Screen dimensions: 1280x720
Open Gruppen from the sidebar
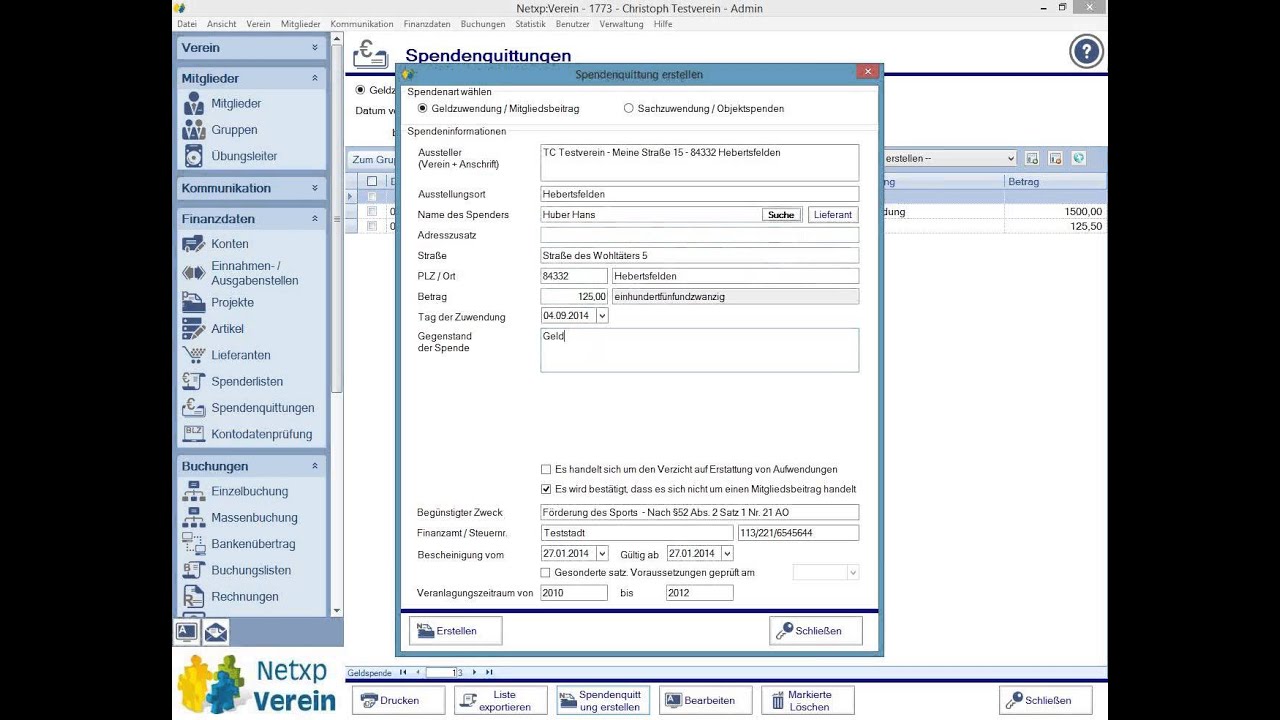(194, 130)
